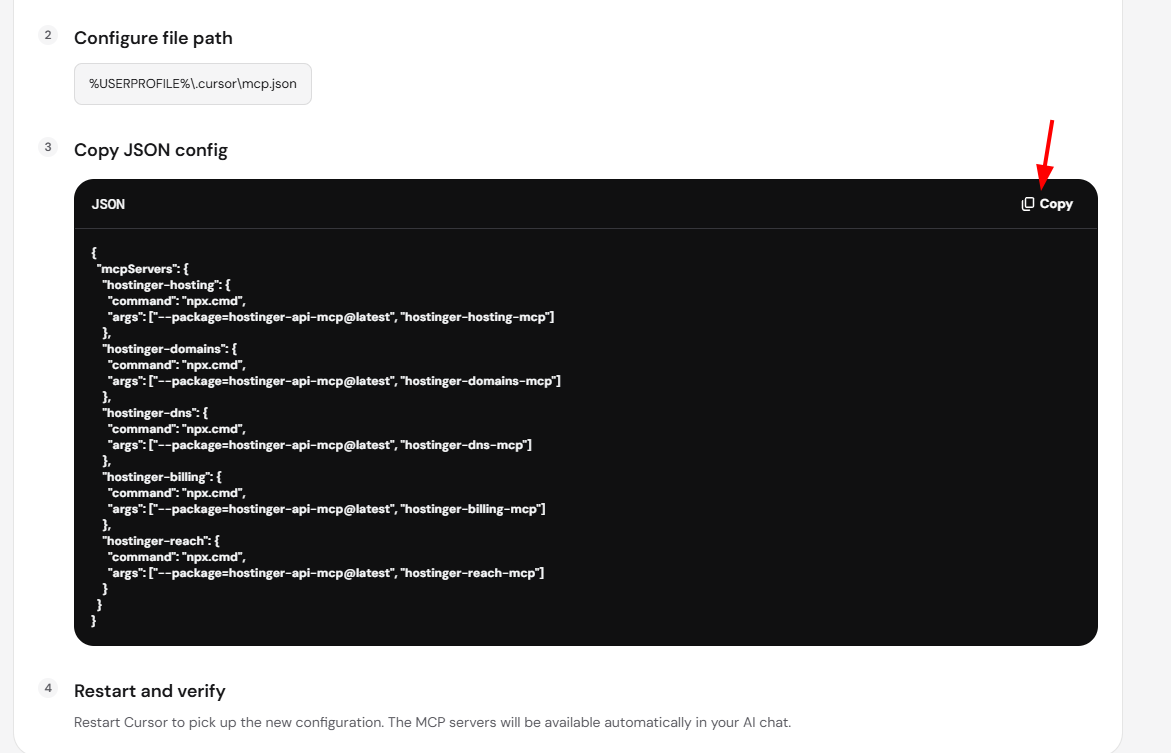Click the Configure file path heading
The image size is (1171, 753).
point(153,38)
